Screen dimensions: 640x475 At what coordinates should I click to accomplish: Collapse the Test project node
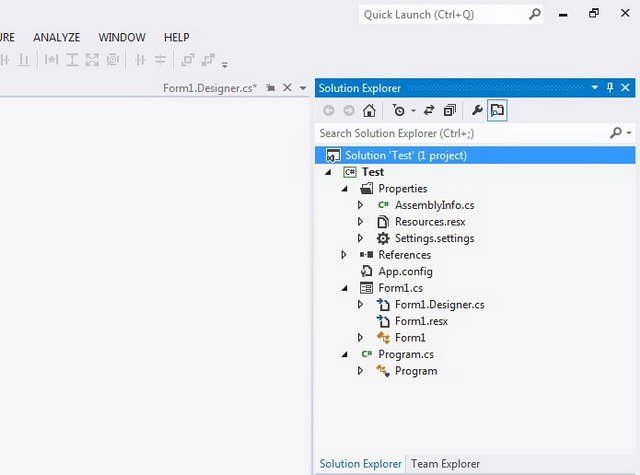(x=329, y=172)
